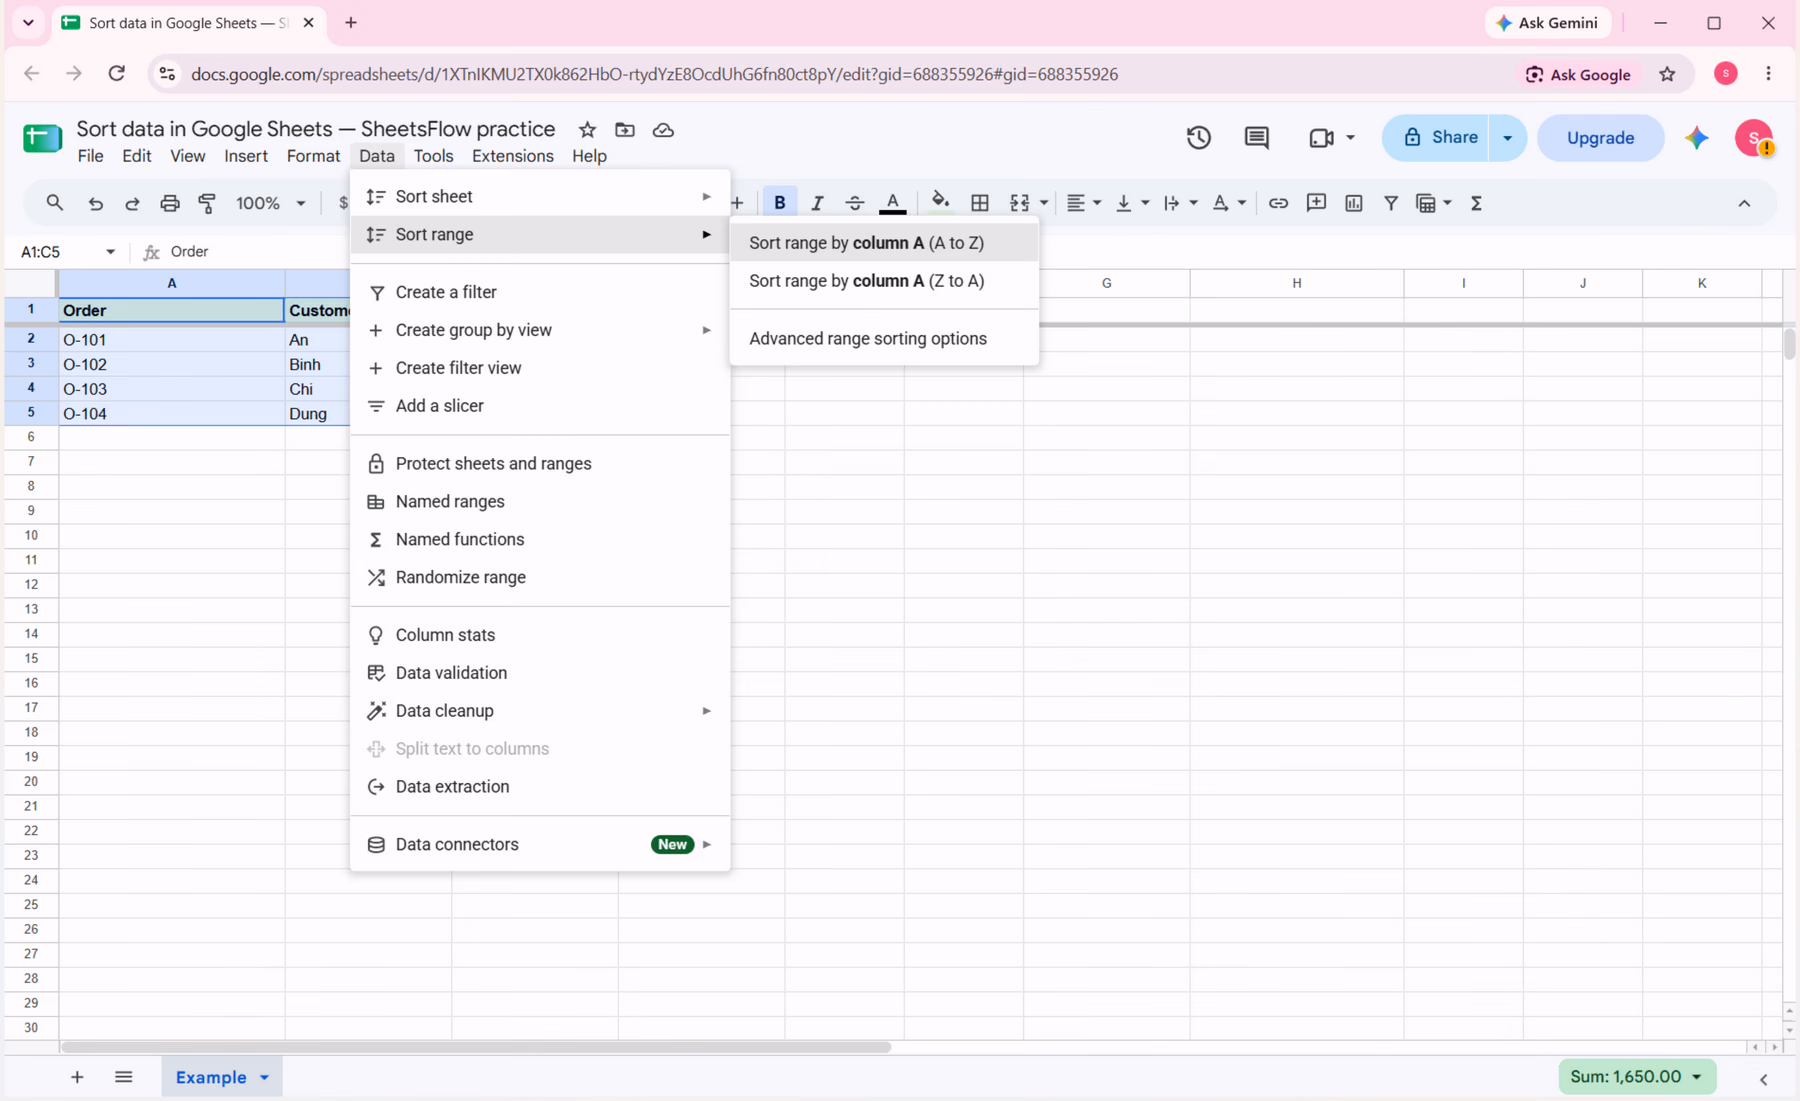Select Create a filter menu item
Screen dimensions: 1800x1101
(540, 292)
